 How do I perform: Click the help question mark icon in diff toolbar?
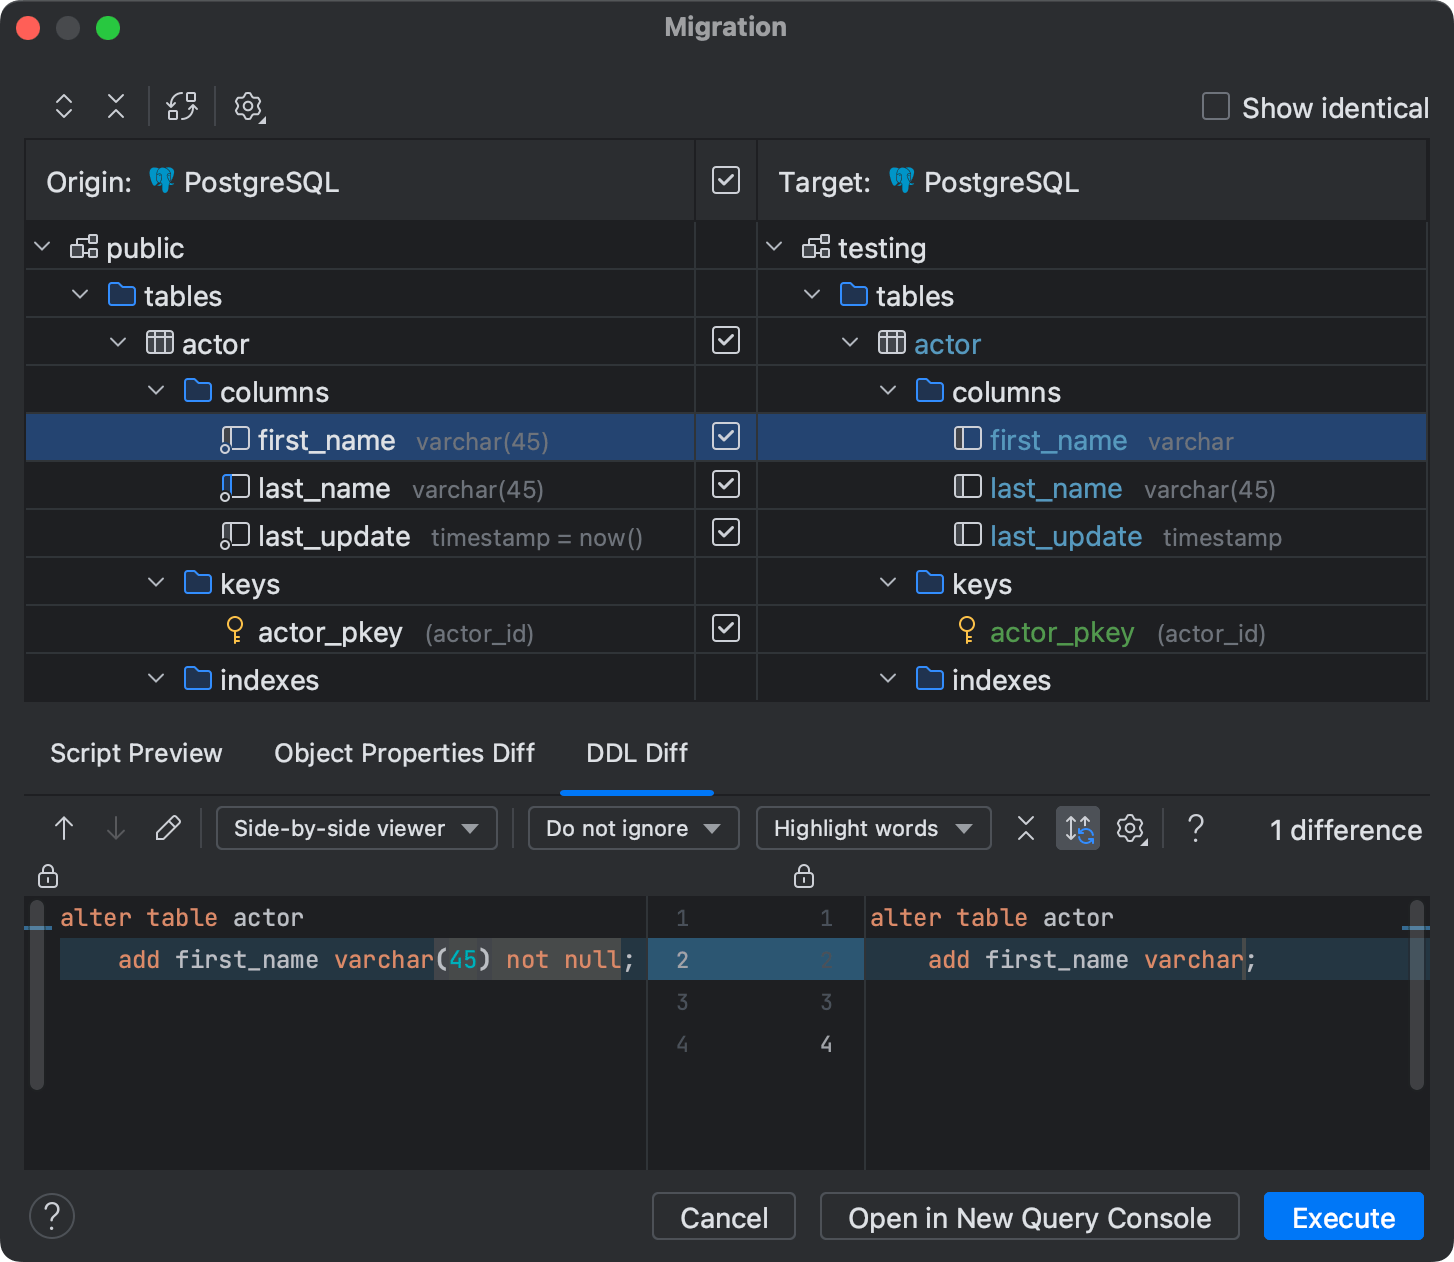(1196, 828)
